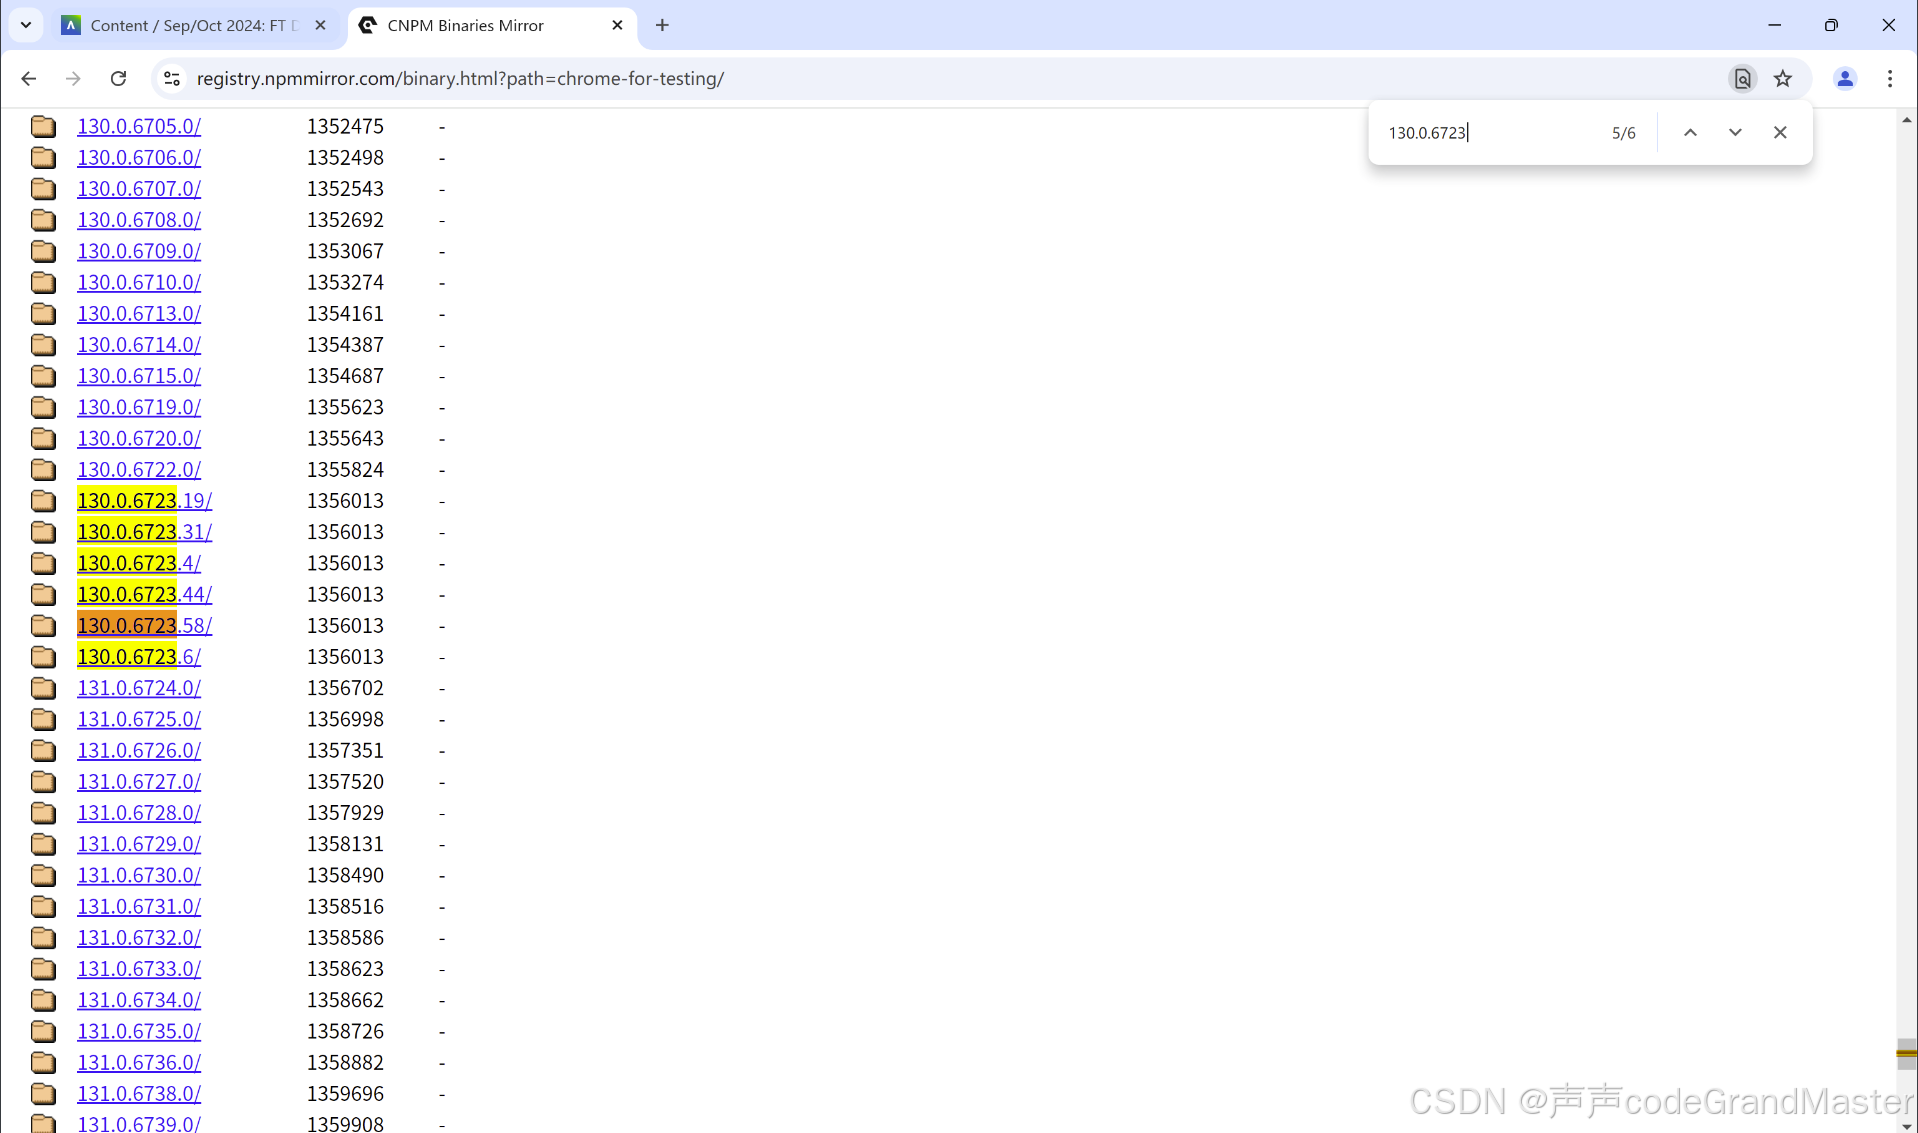Click the folder icon beside 131.0.6736.0/
The height and width of the screenshot is (1133, 1918).
point(43,1062)
